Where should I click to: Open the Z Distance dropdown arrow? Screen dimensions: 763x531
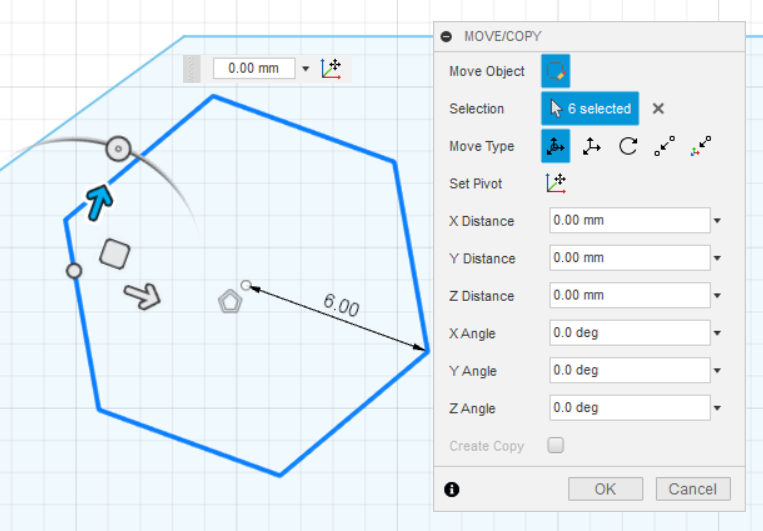[717, 296]
